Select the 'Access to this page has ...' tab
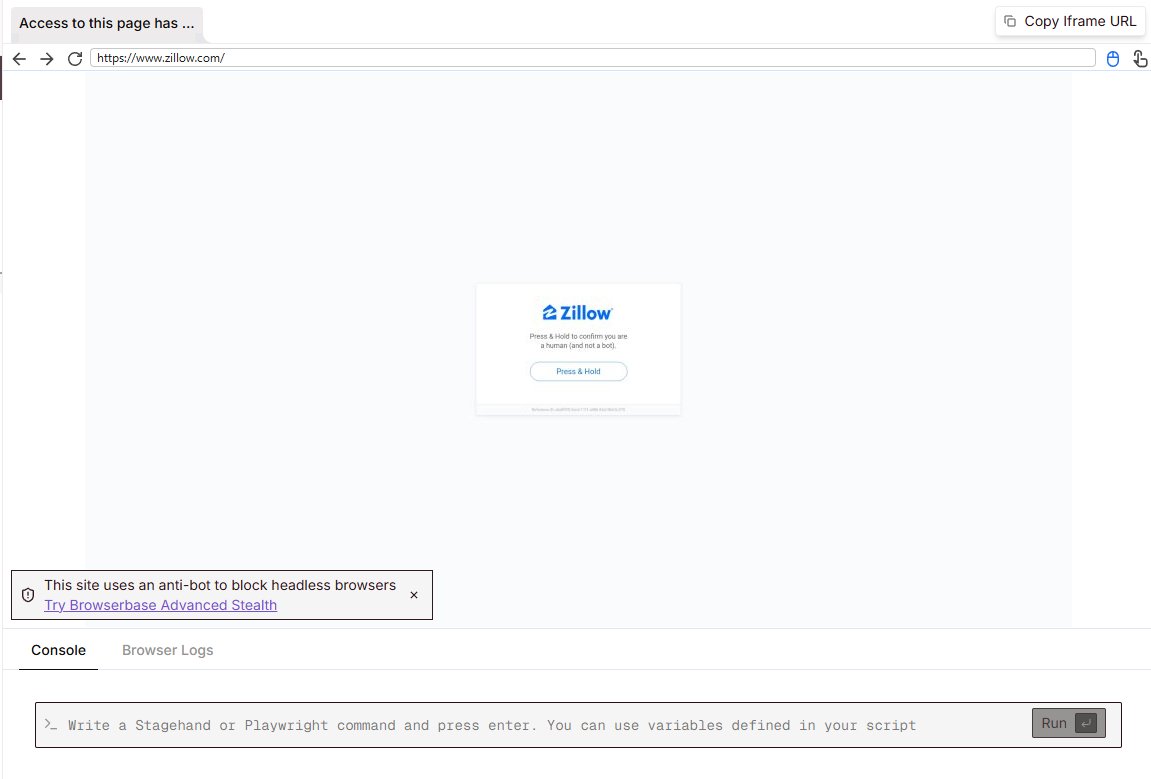This screenshot has width=1151, height=779. [107, 23]
